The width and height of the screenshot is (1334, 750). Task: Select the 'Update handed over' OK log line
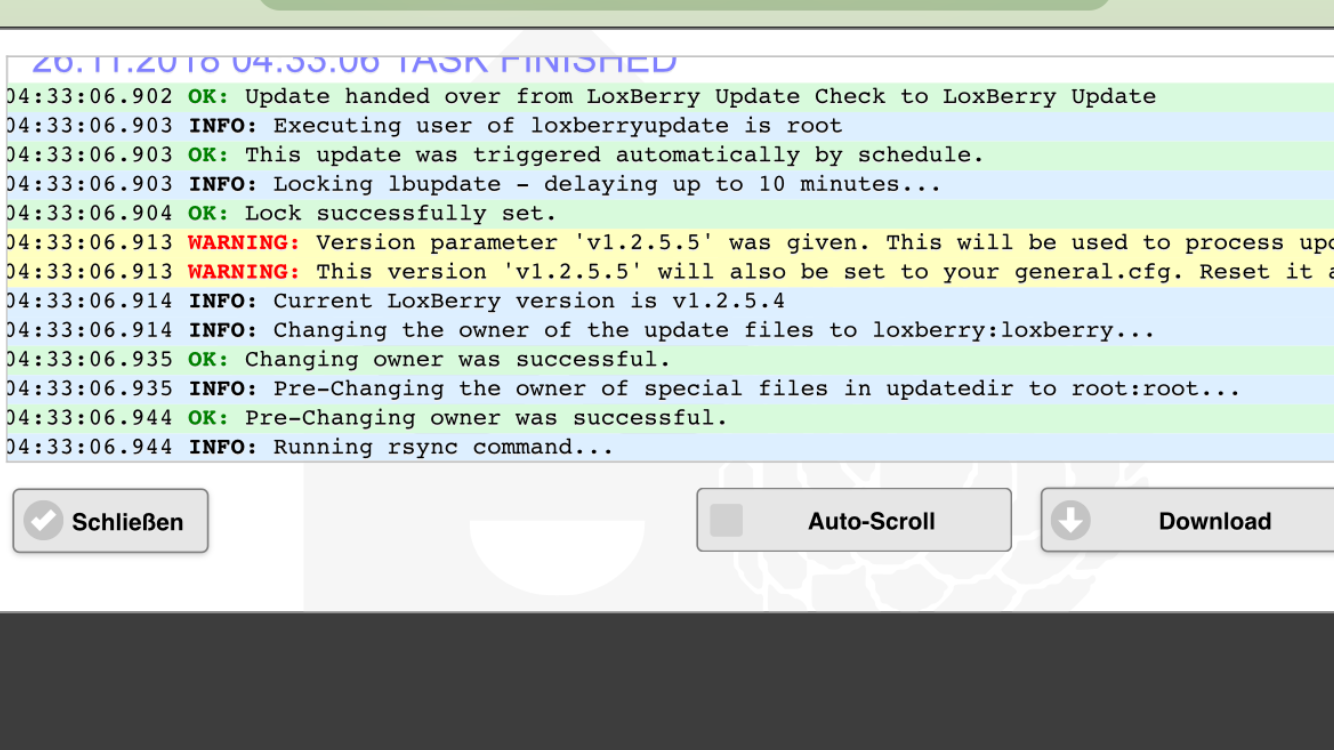point(670,97)
